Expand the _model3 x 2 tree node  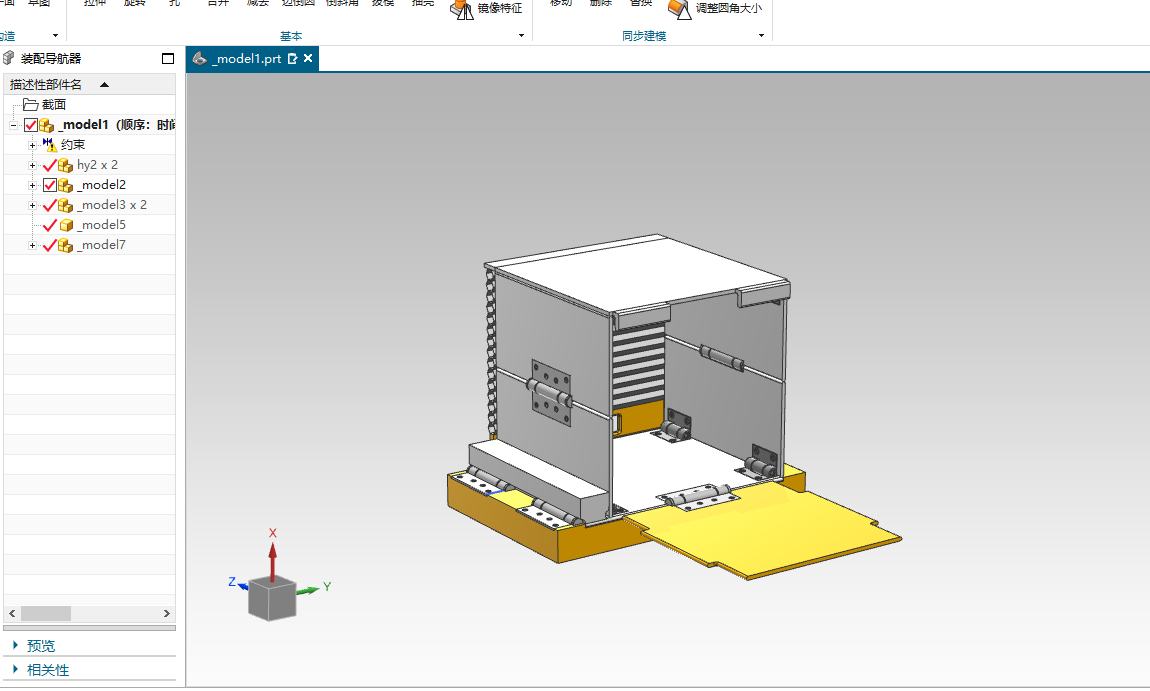(x=32, y=205)
